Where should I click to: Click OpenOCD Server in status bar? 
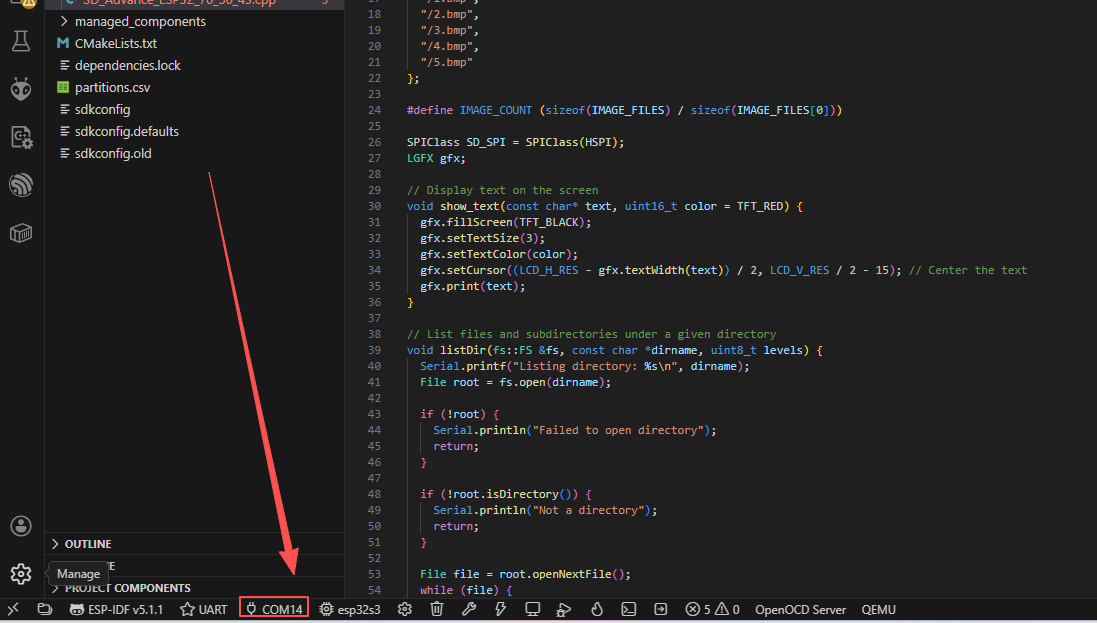[800, 609]
